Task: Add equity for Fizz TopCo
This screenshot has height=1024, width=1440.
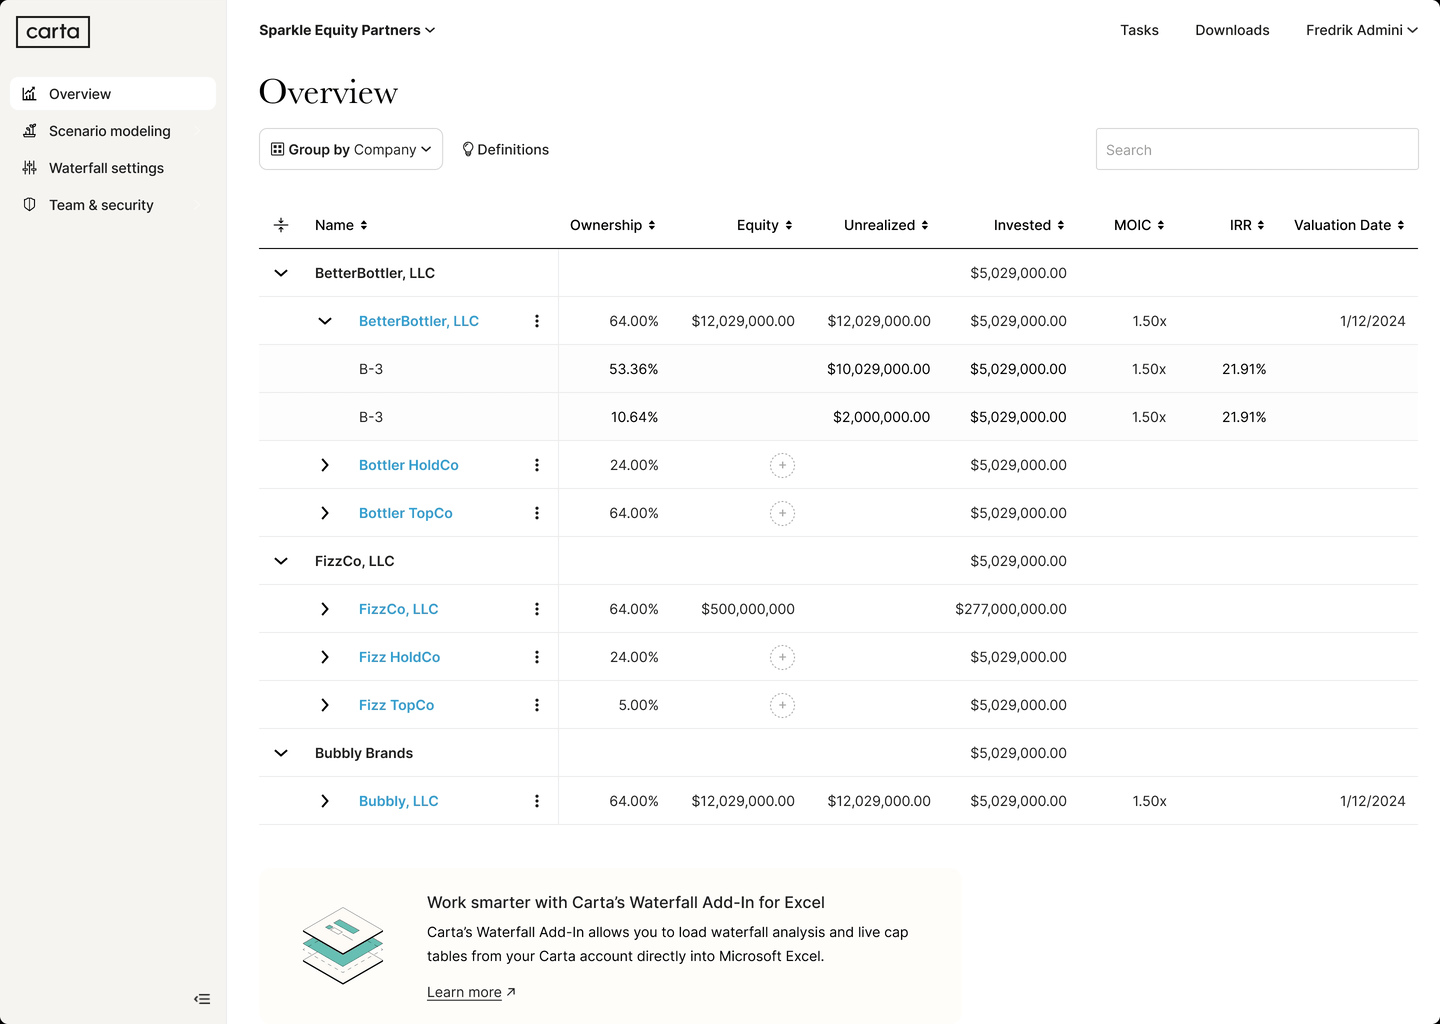Action: pyautogui.click(x=782, y=705)
